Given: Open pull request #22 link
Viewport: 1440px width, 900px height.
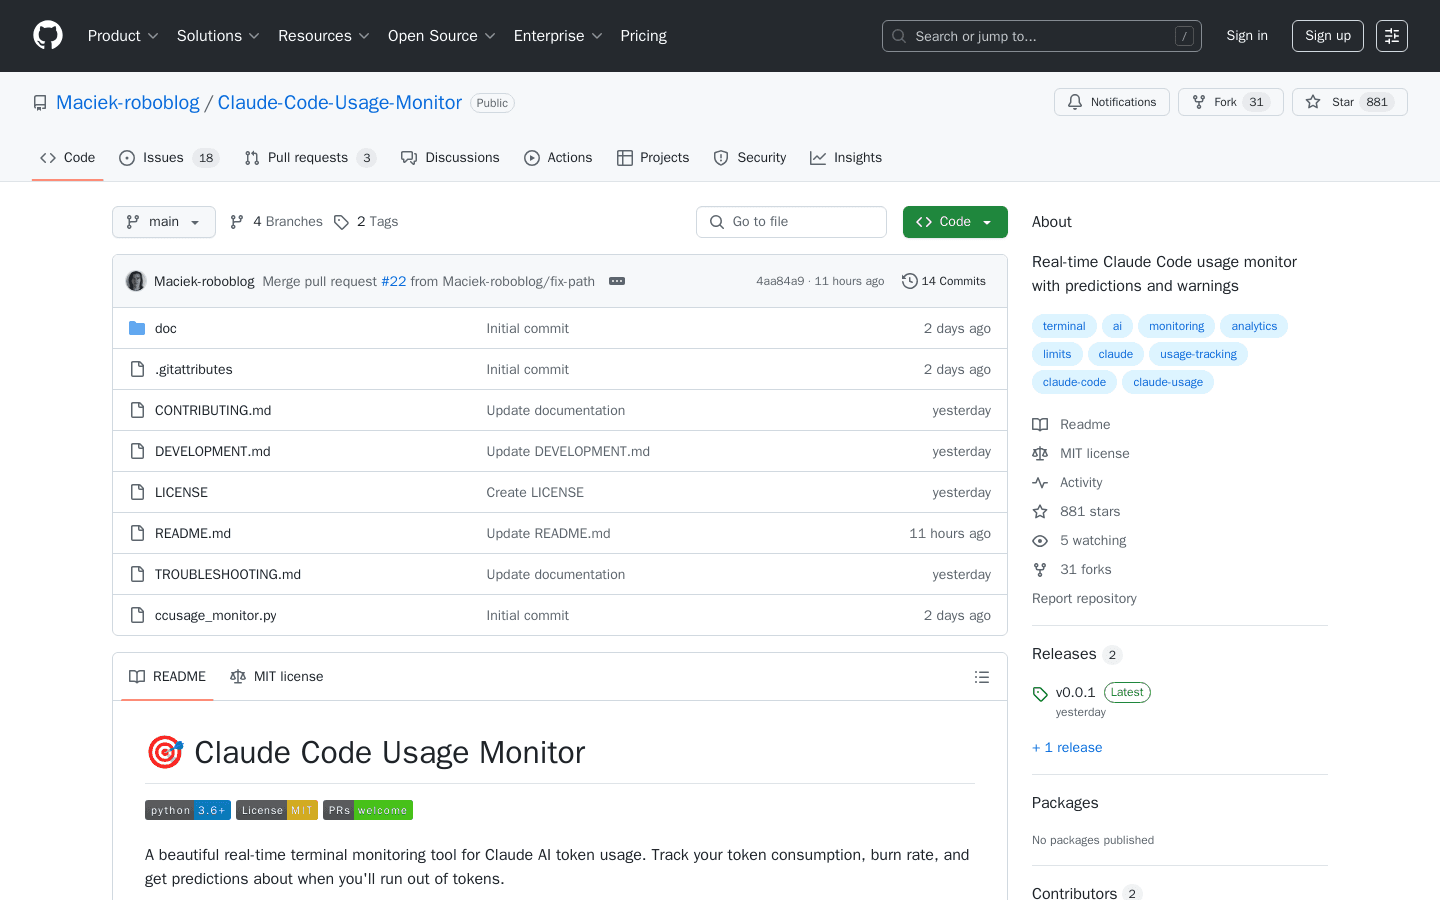Looking at the screenshot, I should [x=394, y=281].
